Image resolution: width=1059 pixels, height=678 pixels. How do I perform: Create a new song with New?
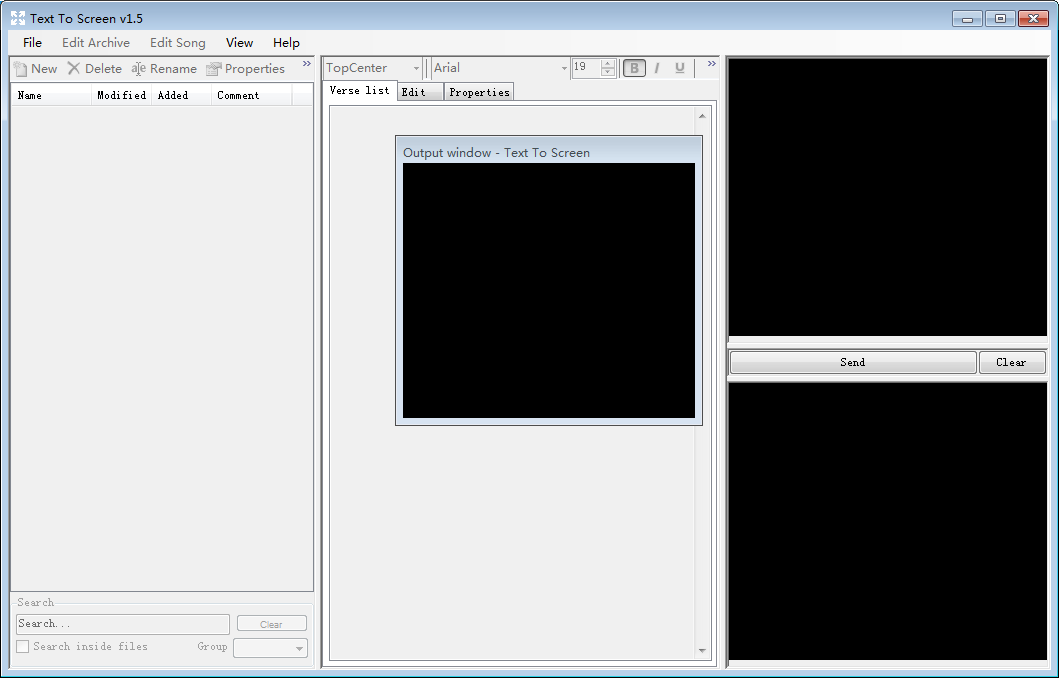35,69
